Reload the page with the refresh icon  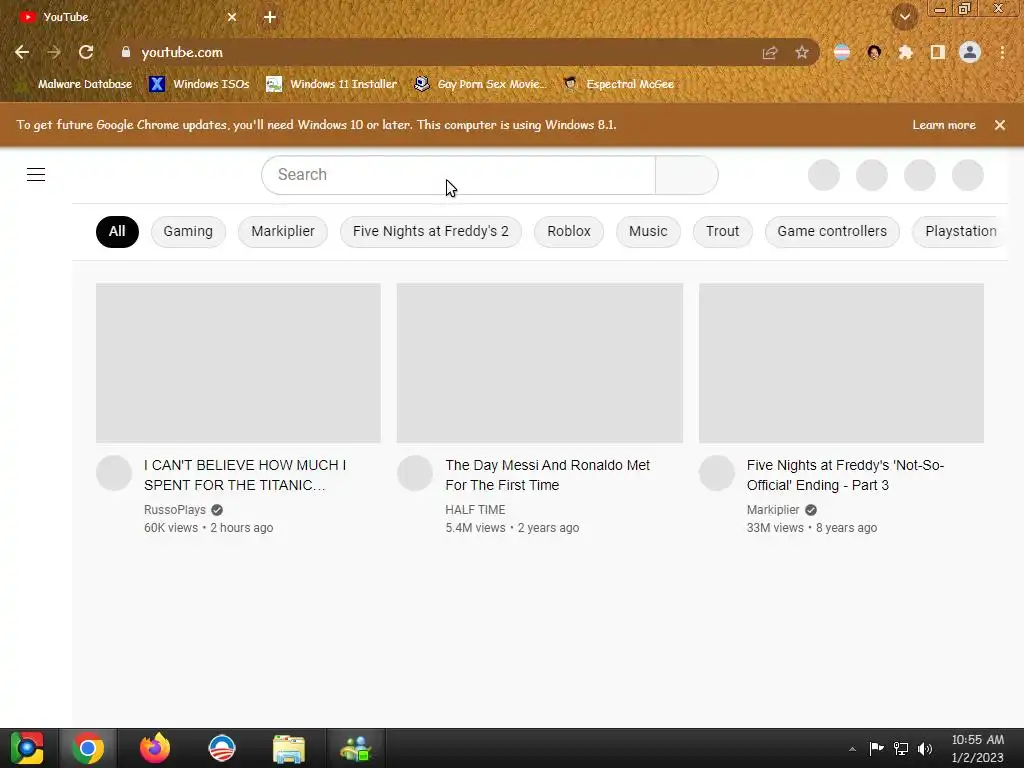point(86,52)
